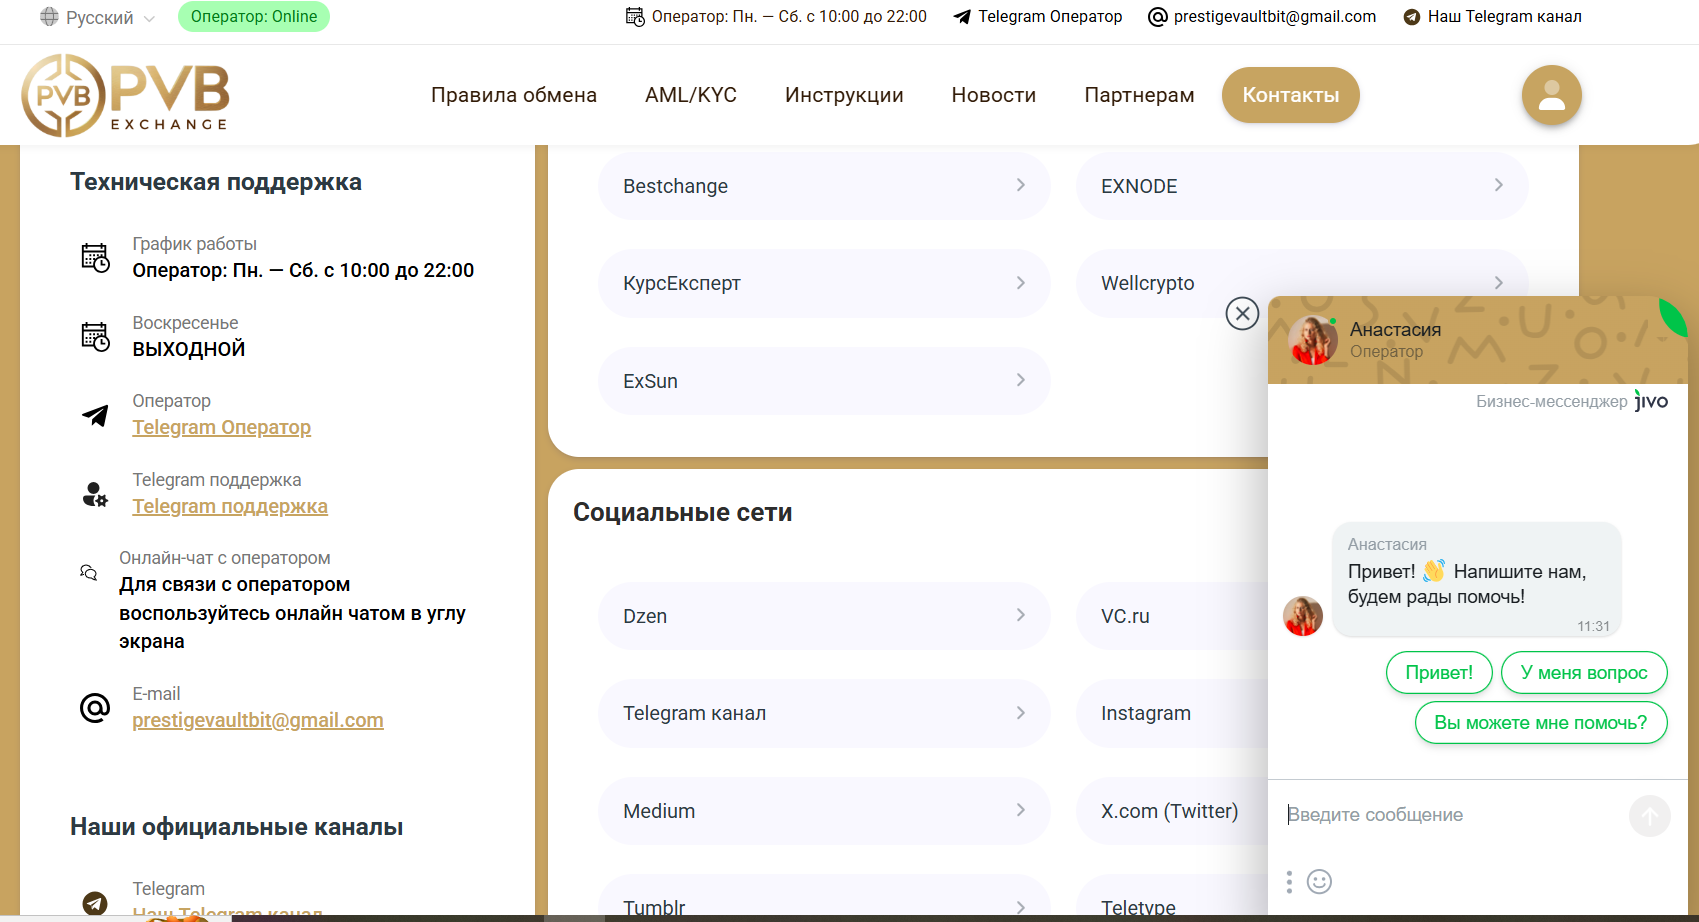The width and height of the screenshot is (1699, 922).
Task: Open the emoji picker in chat
Action: [1319, 881]
